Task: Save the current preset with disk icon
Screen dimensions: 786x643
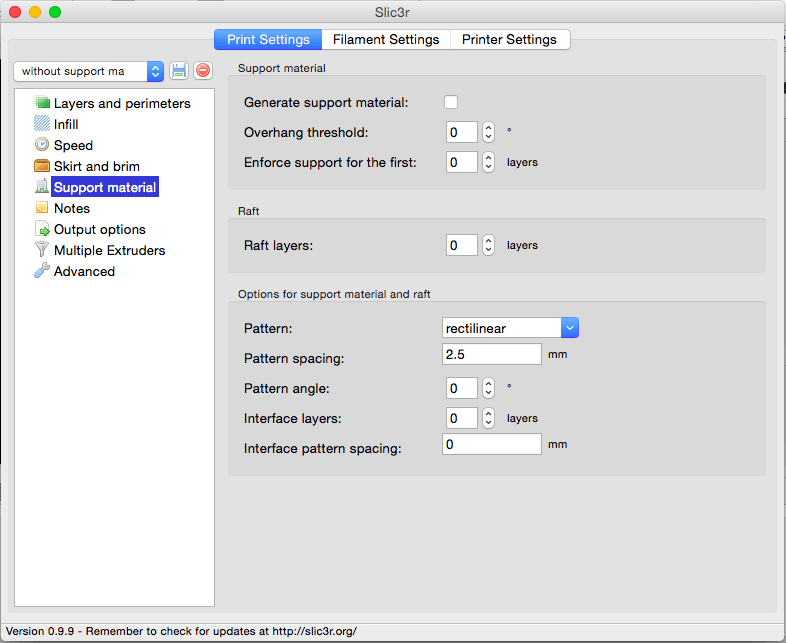Action: [179, 71]
